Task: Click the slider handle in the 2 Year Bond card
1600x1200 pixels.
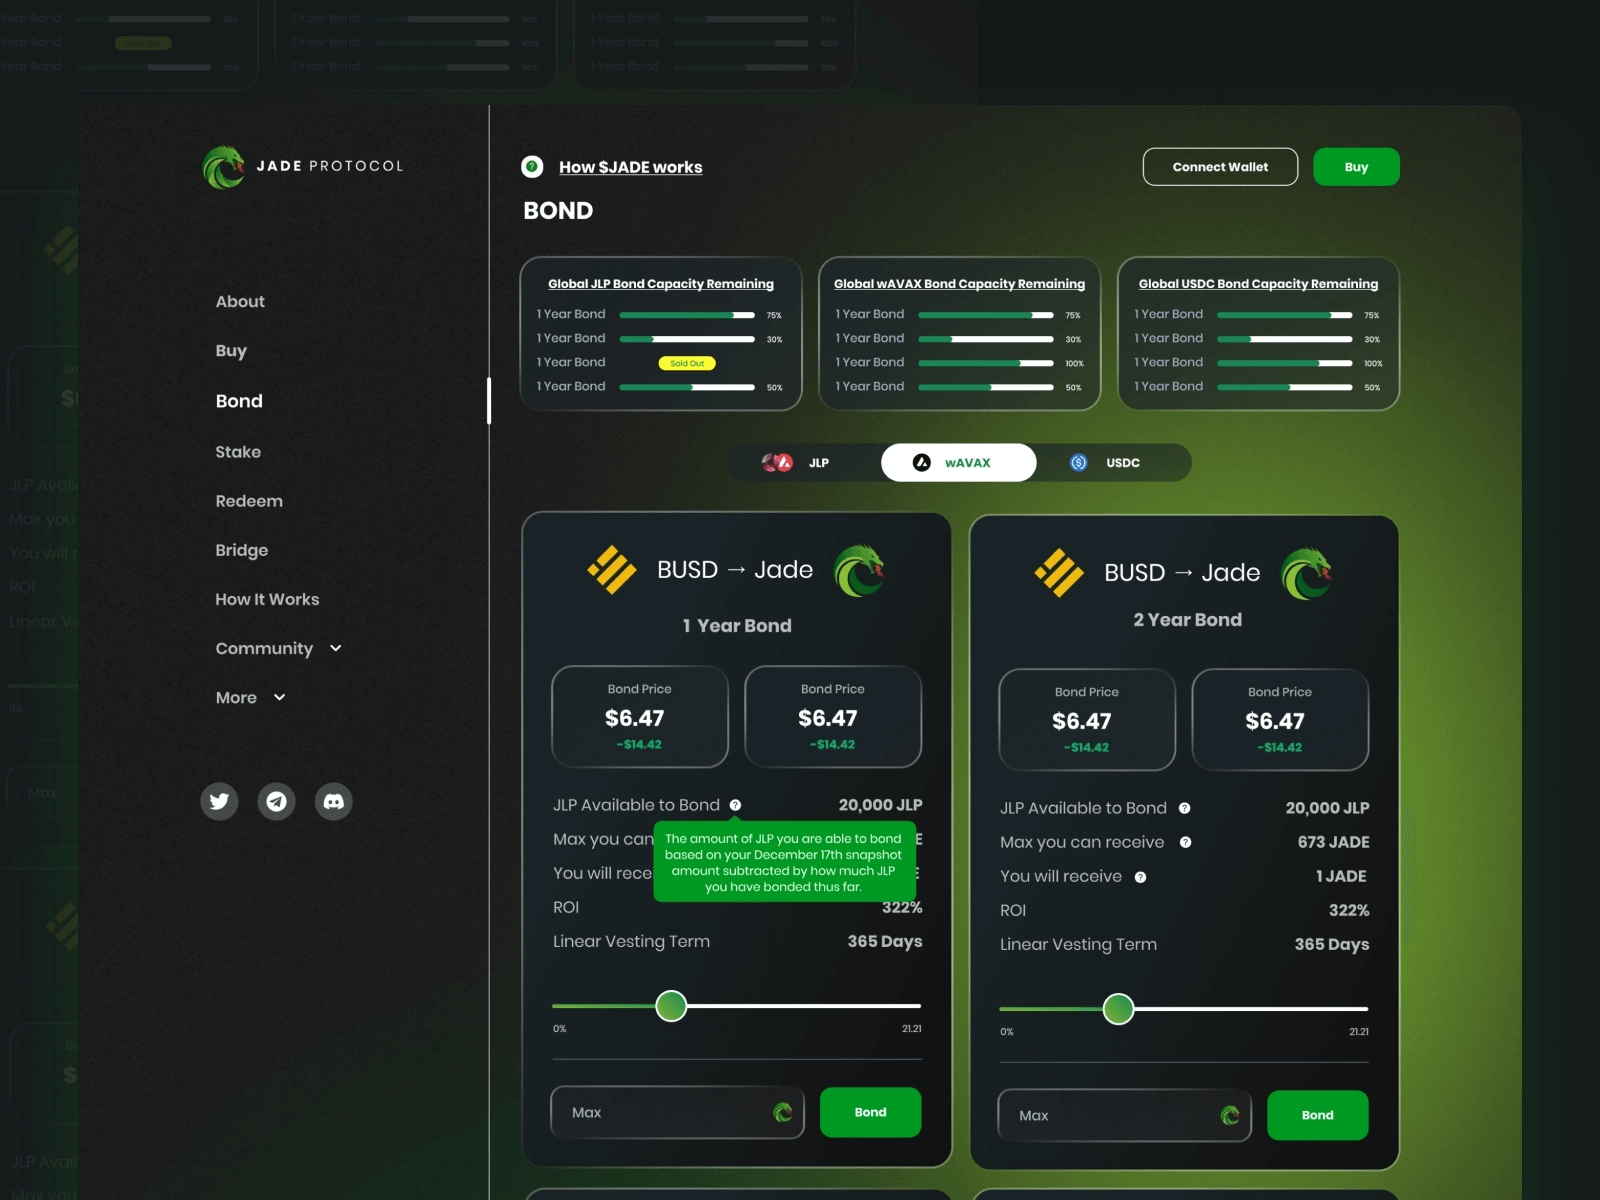Action: pos(1118,1009)
